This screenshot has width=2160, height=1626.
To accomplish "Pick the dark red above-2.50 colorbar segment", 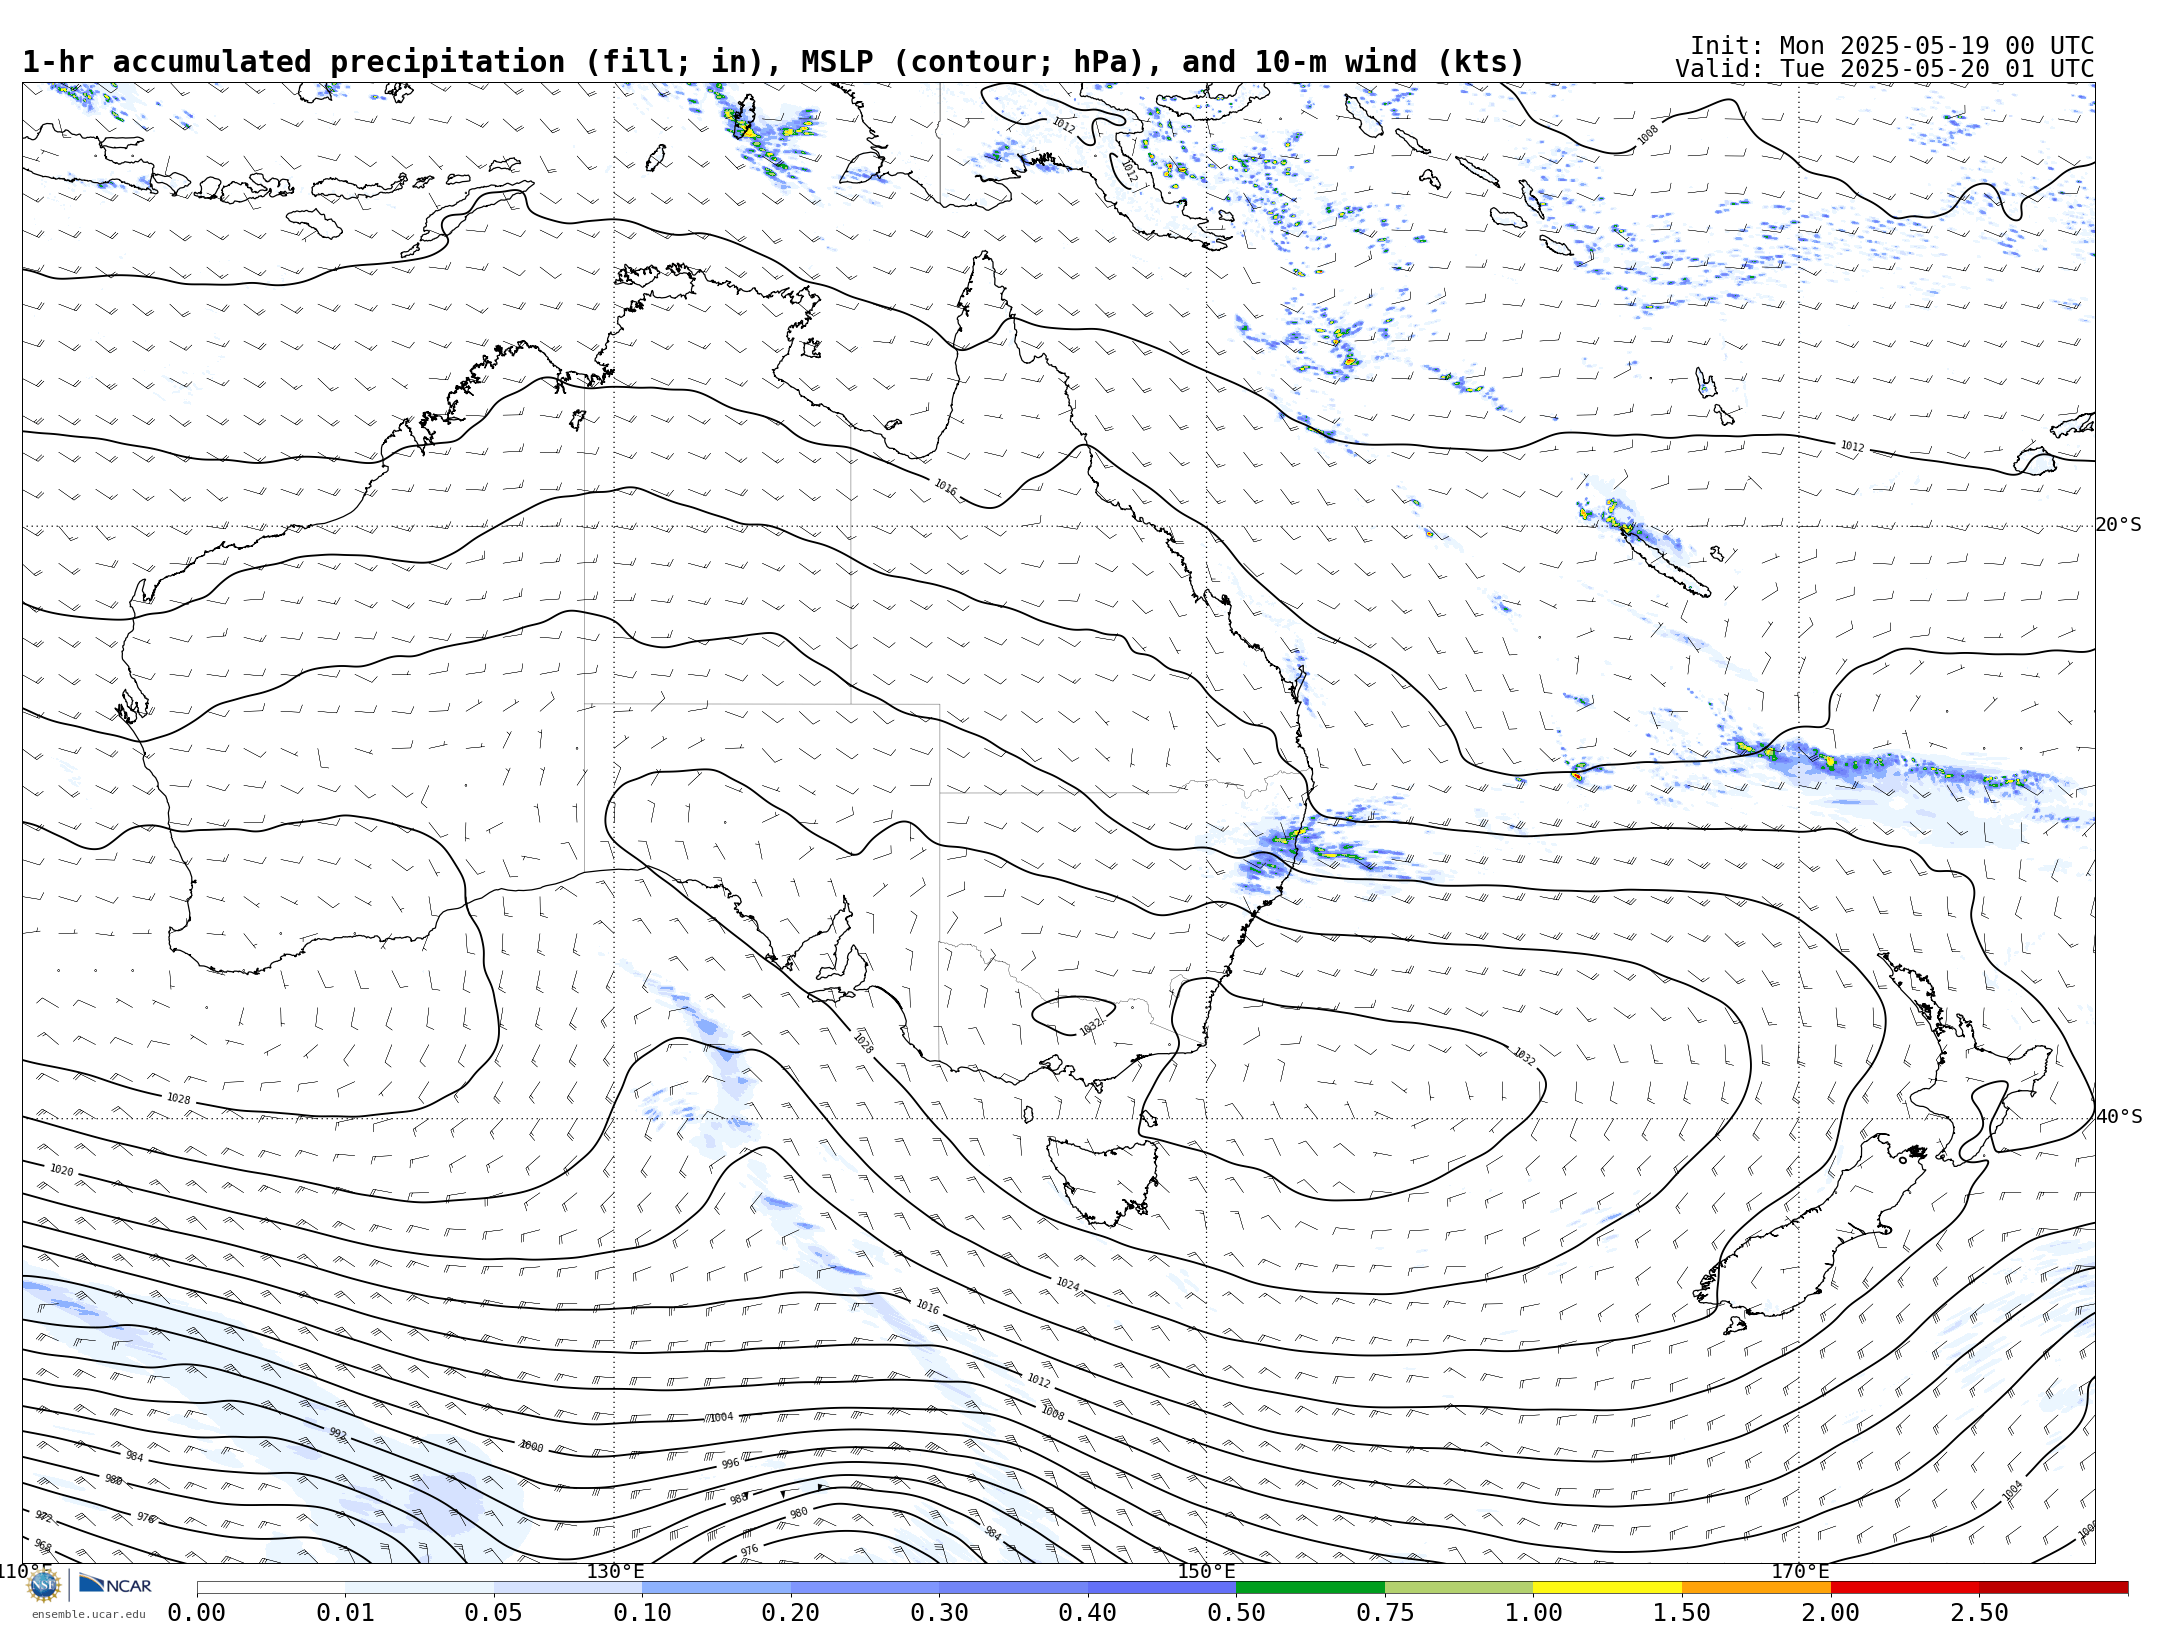I will click(2053, 1588).
